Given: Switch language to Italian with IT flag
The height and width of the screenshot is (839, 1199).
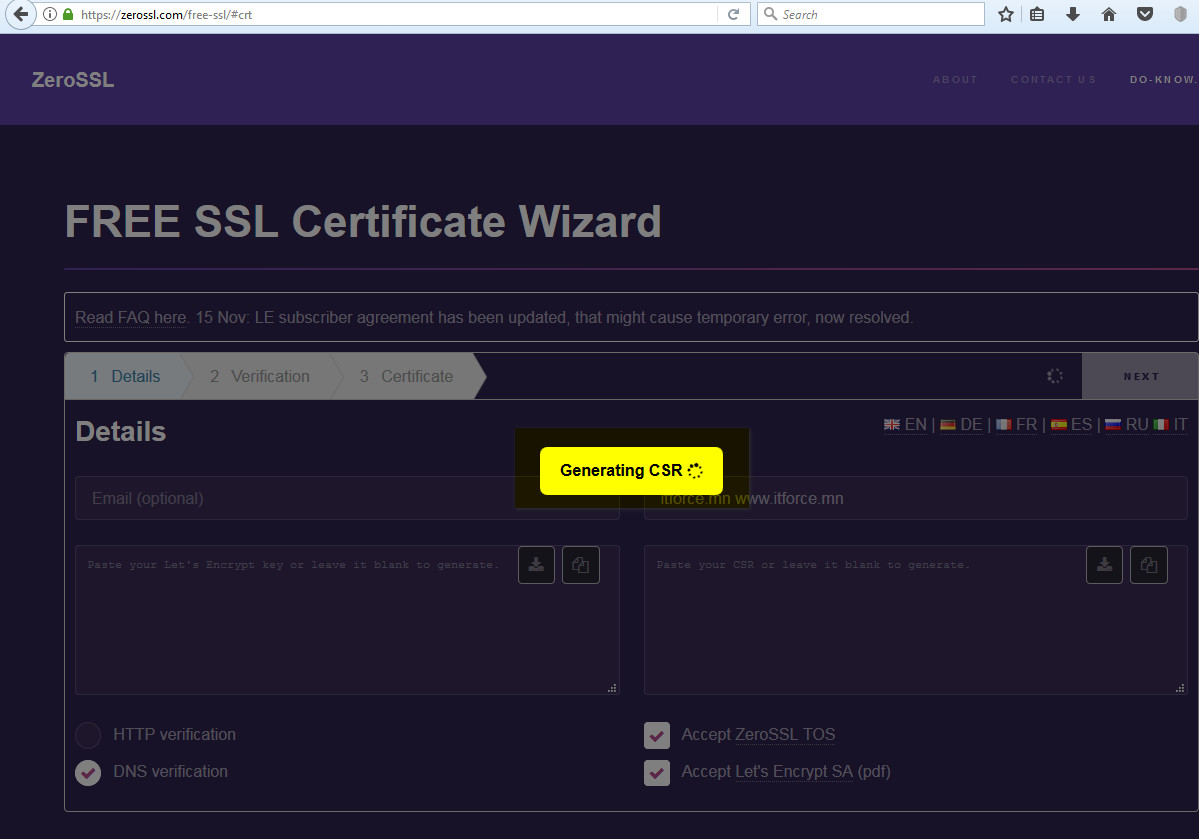Looking at the screenshot, I should coord(1171,424).
